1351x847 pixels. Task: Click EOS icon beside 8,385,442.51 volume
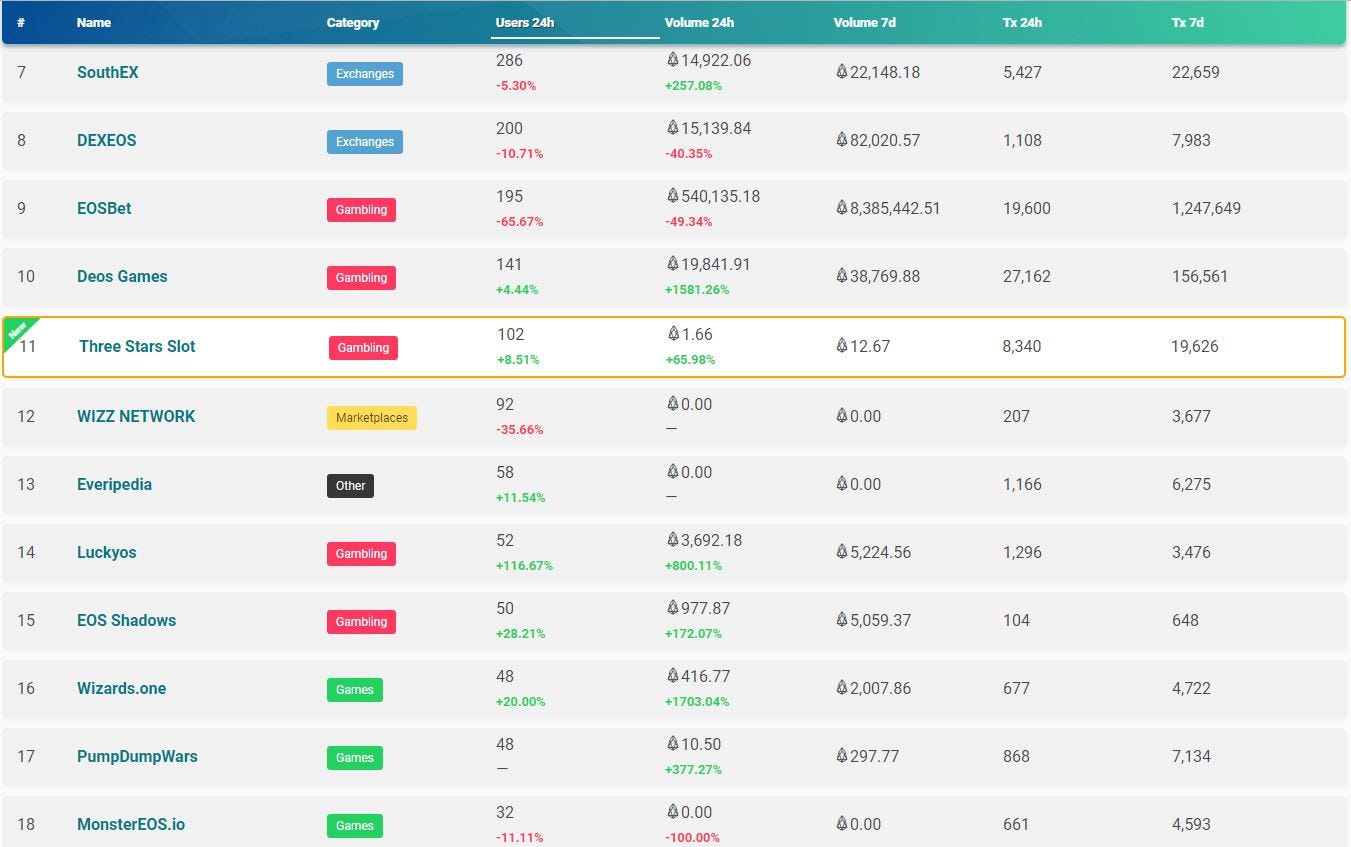[841, 208]
